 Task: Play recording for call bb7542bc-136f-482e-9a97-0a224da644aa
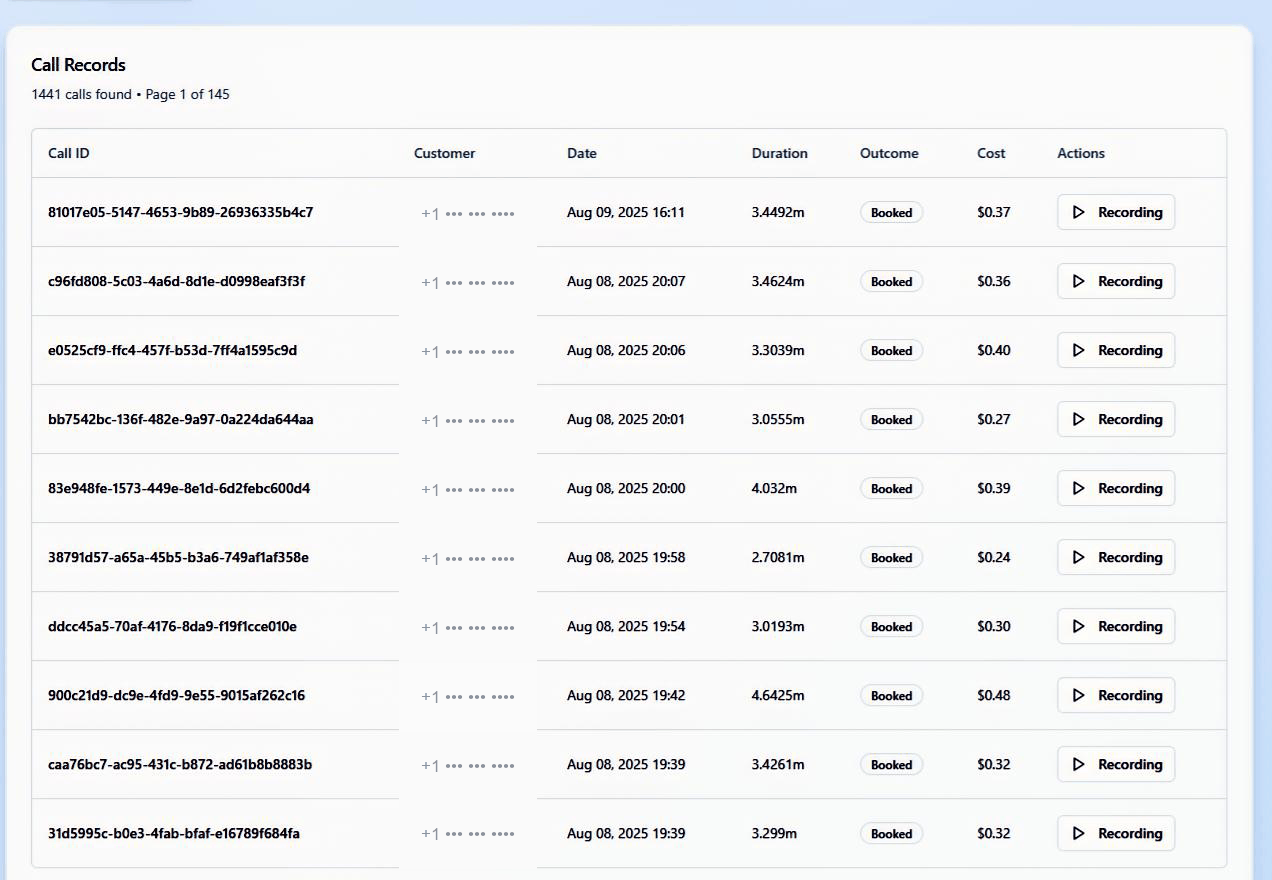[1115, 419]
